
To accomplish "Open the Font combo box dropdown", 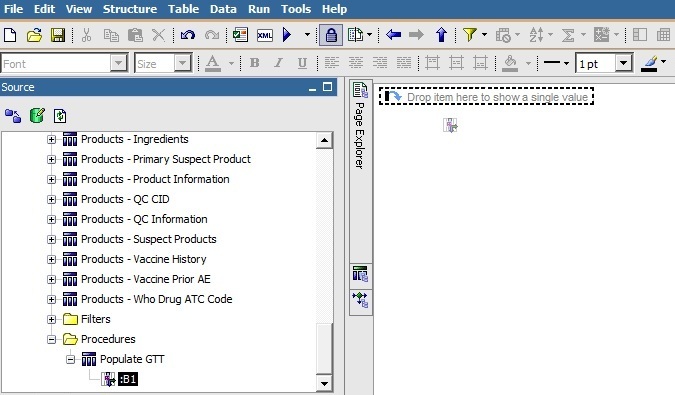I will point(118,64).
